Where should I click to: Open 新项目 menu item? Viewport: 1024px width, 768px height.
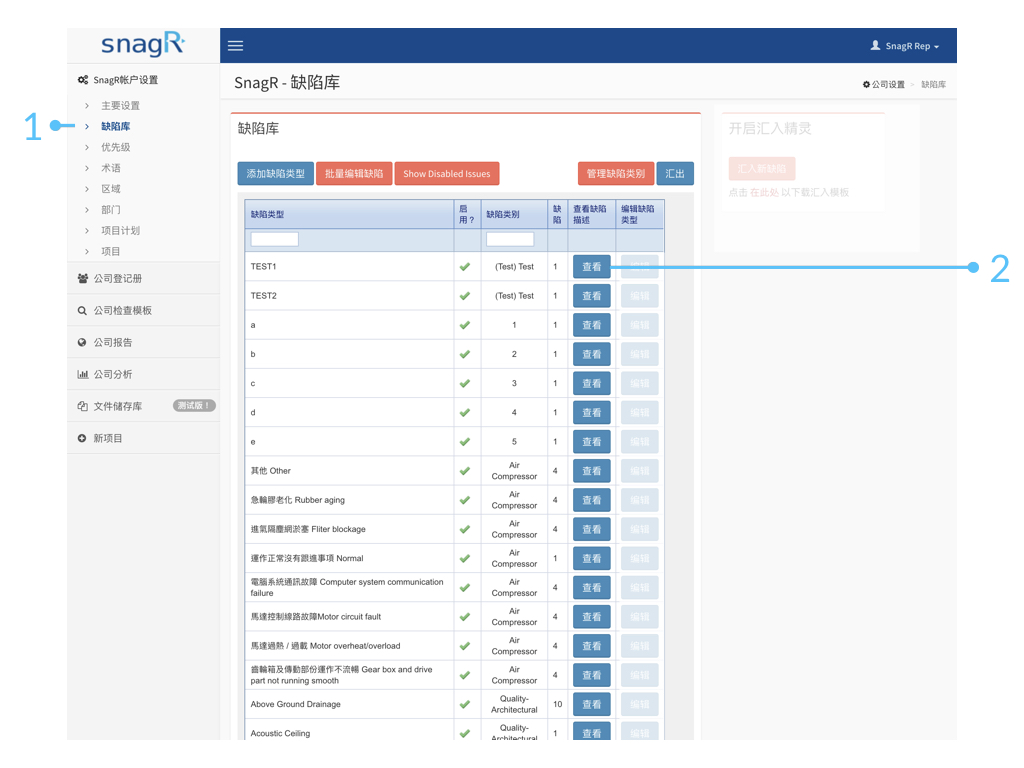click(143, 438)
